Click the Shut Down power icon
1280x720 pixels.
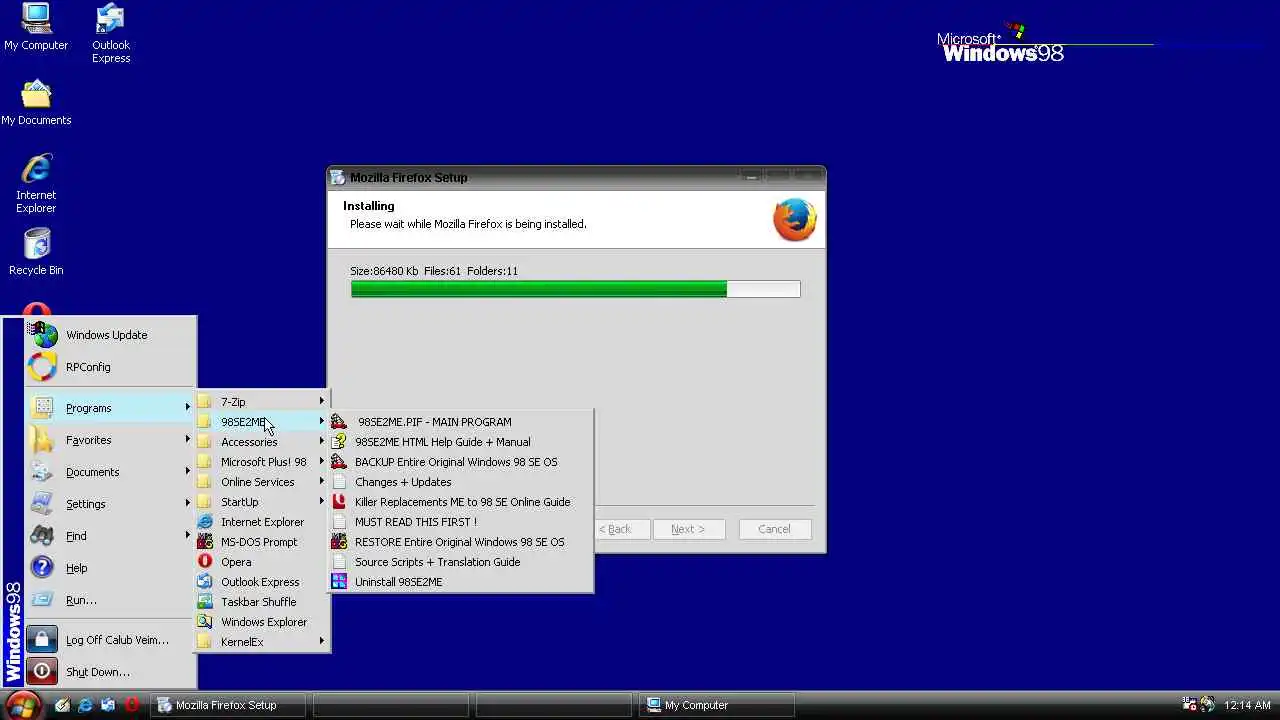pyautogui.click(x=42, y=672)
